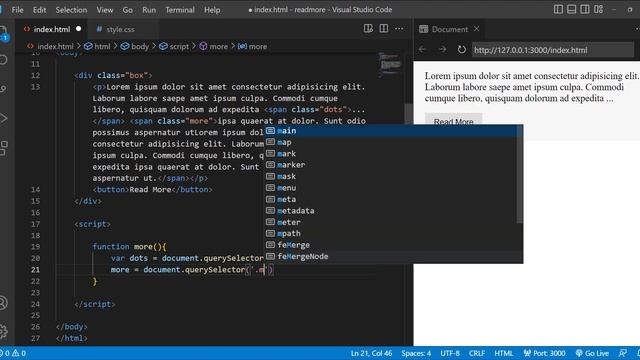Click line number 21 in gutter
The width and height of the screenshot is (640, 360).
36,270
